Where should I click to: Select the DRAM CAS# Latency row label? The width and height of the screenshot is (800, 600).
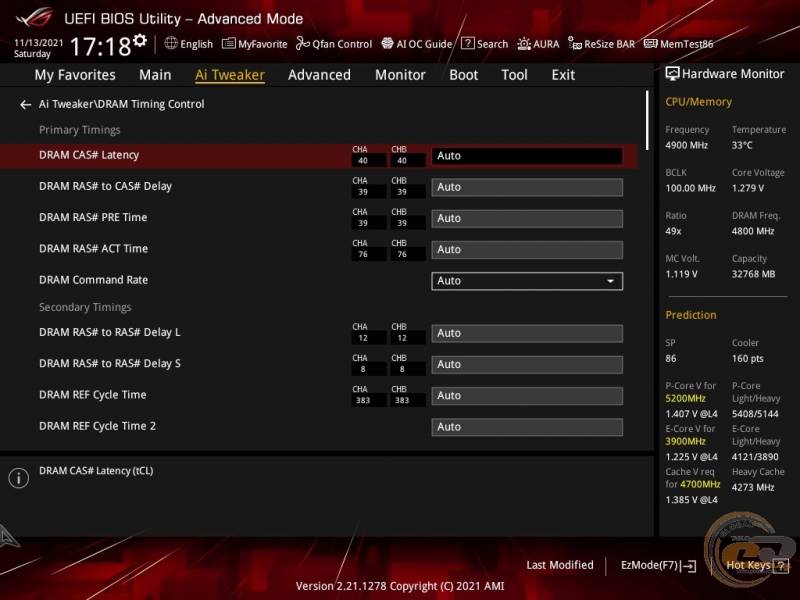pyautogui.click(x=89, y=155)
